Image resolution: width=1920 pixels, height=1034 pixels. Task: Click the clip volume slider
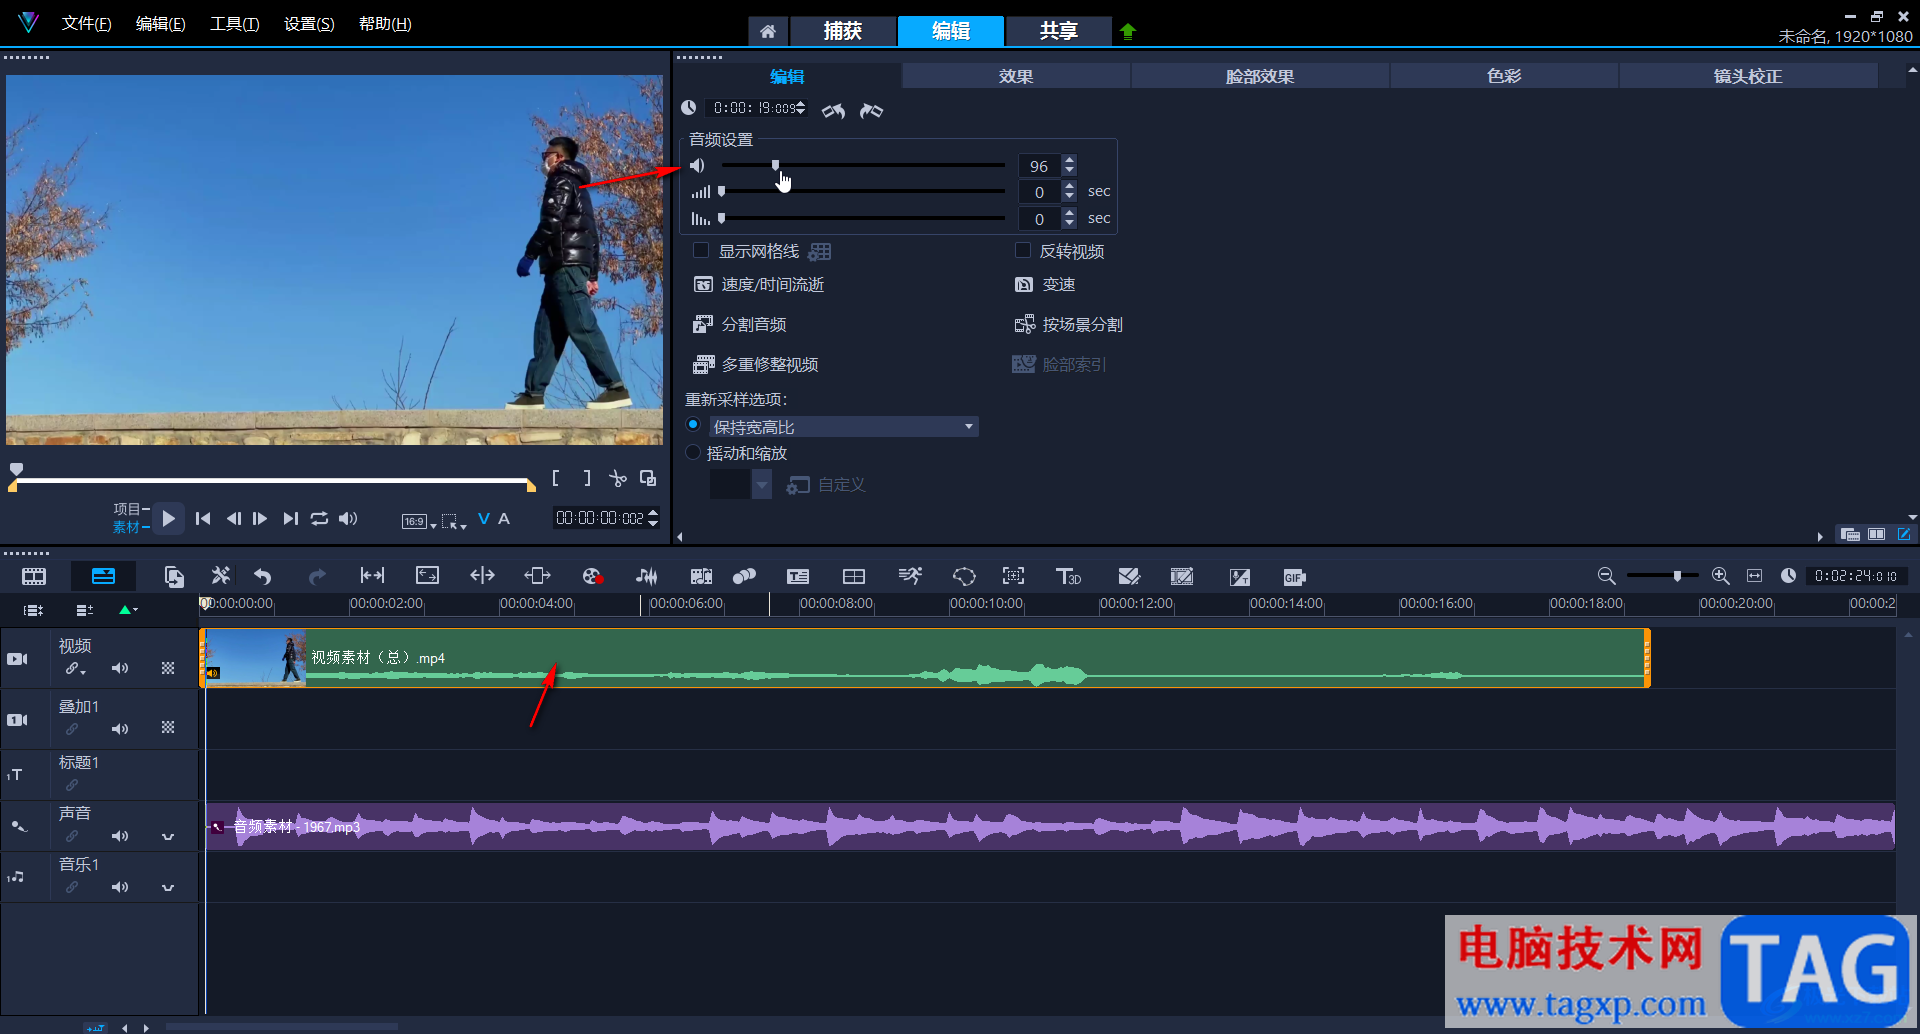863,165
